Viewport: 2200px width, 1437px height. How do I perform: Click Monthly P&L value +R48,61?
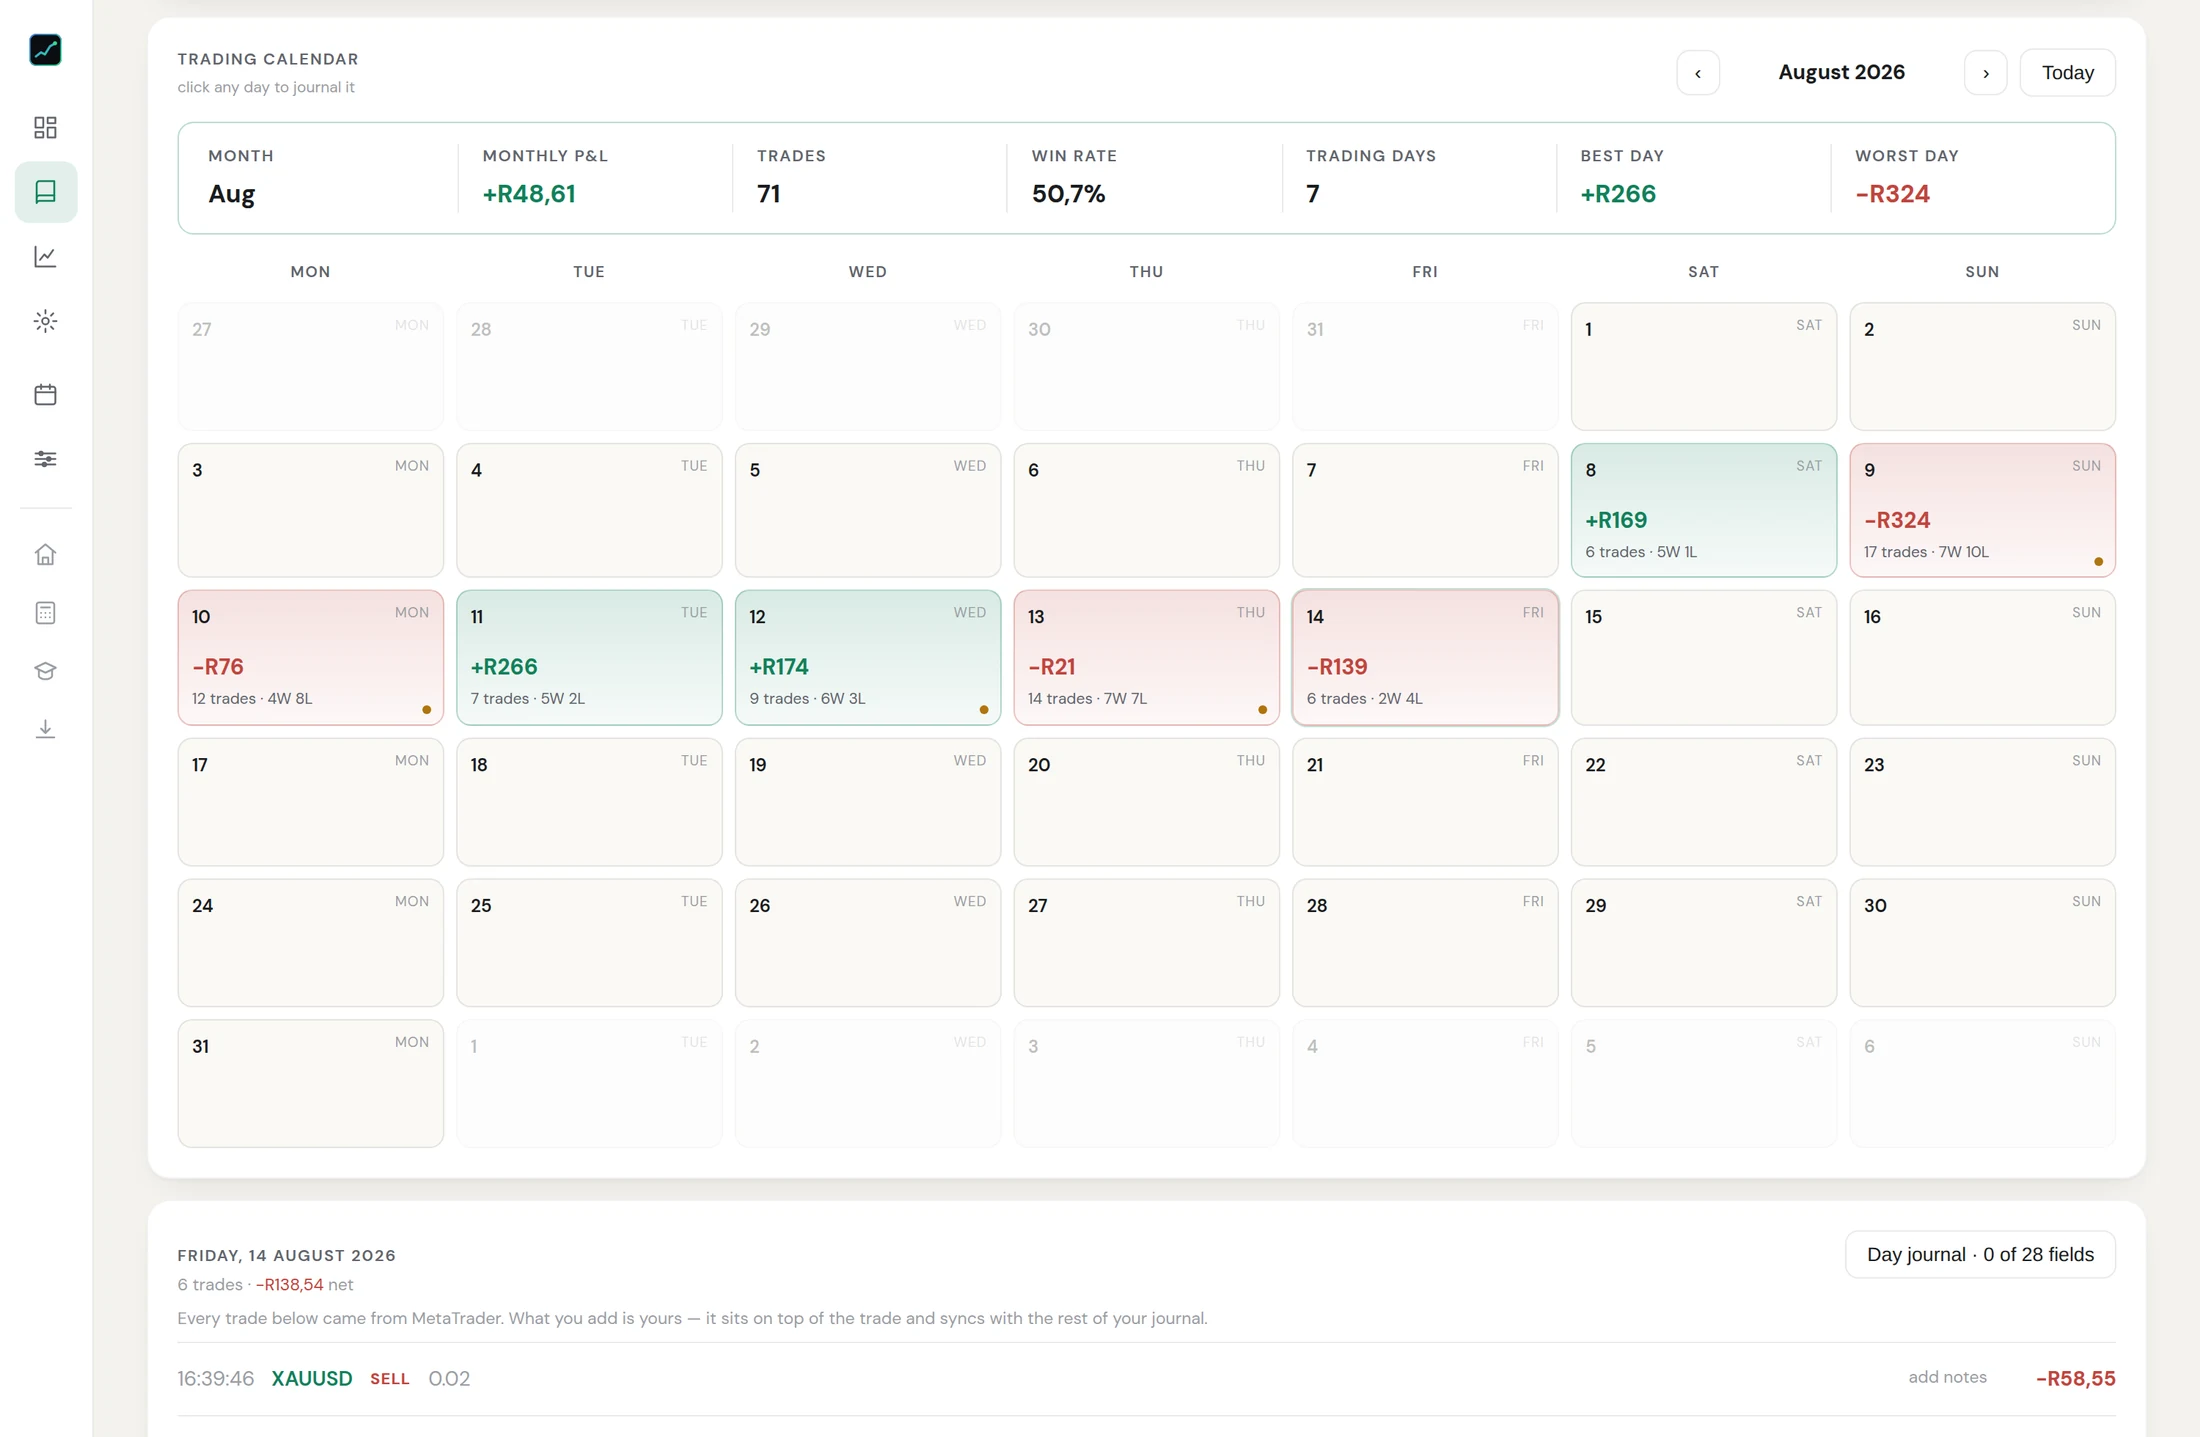(529, 194)
